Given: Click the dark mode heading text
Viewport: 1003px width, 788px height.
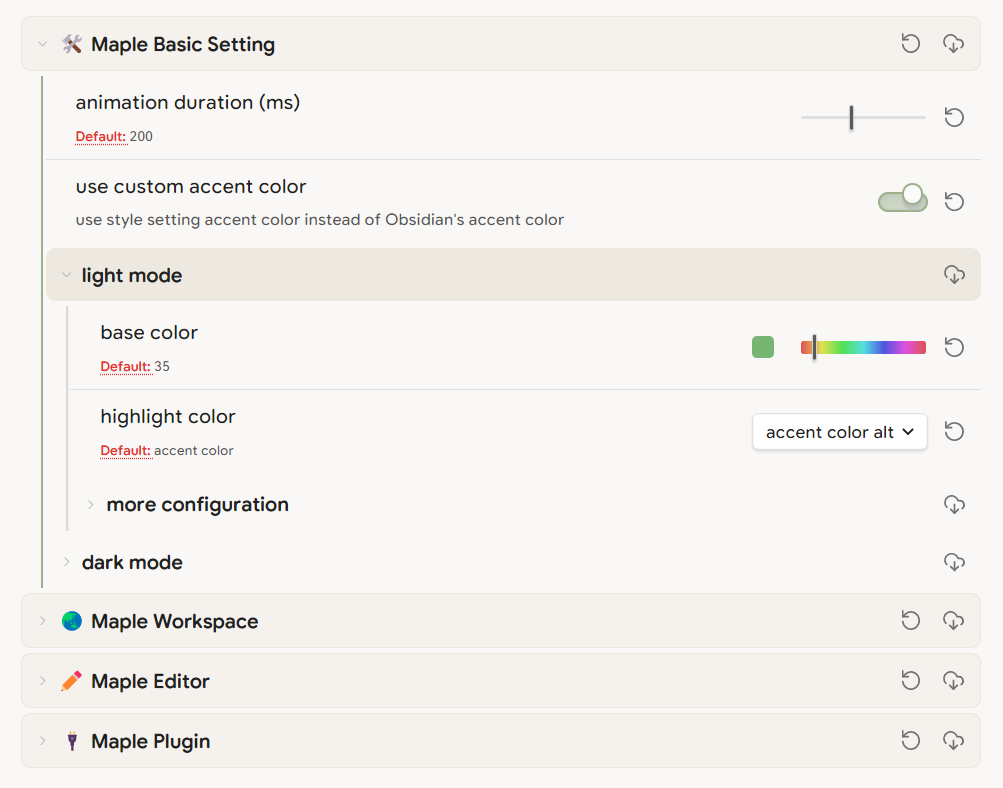Looking at the screenshot, I should tap(132, 562).
